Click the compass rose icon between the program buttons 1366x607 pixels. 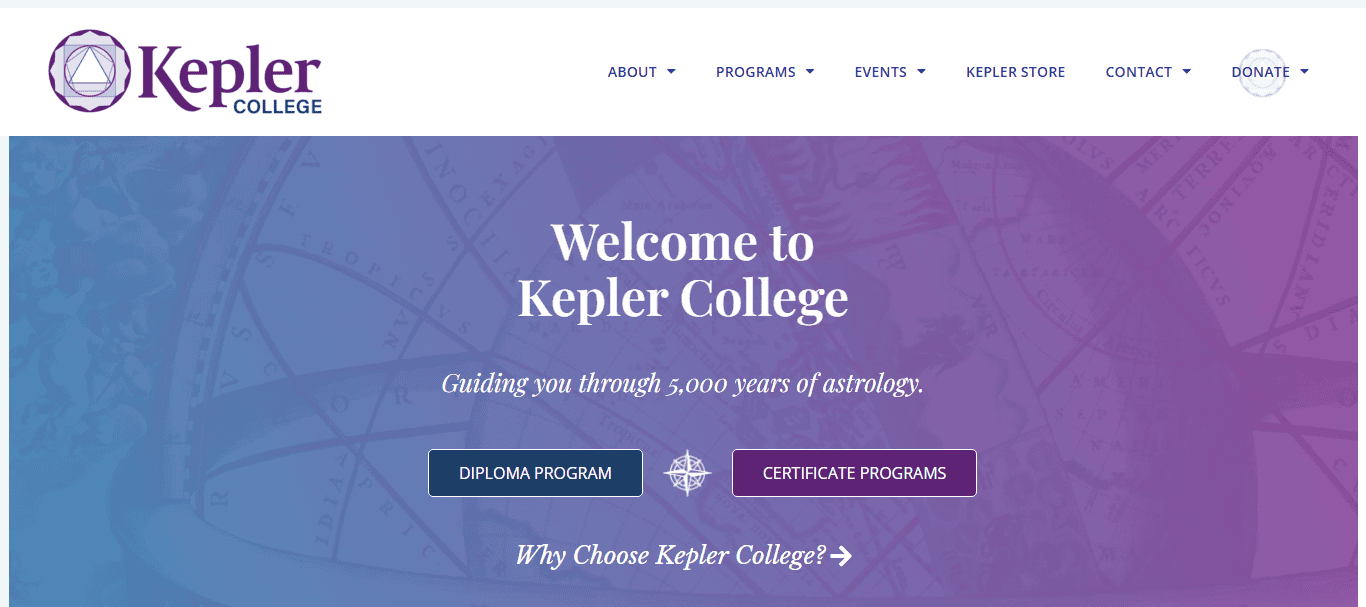687,472
